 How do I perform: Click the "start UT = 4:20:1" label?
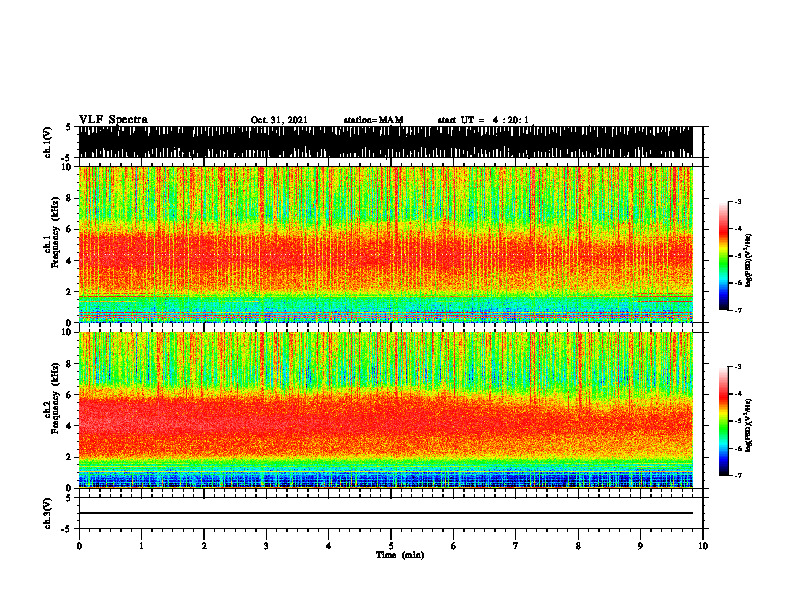(x=483, y=120)
